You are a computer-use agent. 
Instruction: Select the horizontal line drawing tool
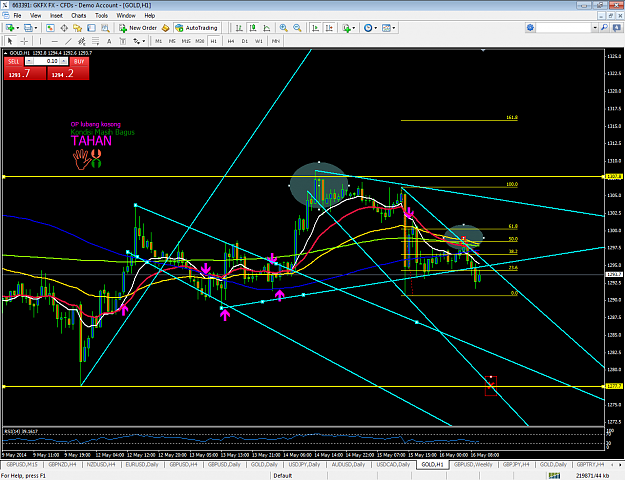point(54,41)
